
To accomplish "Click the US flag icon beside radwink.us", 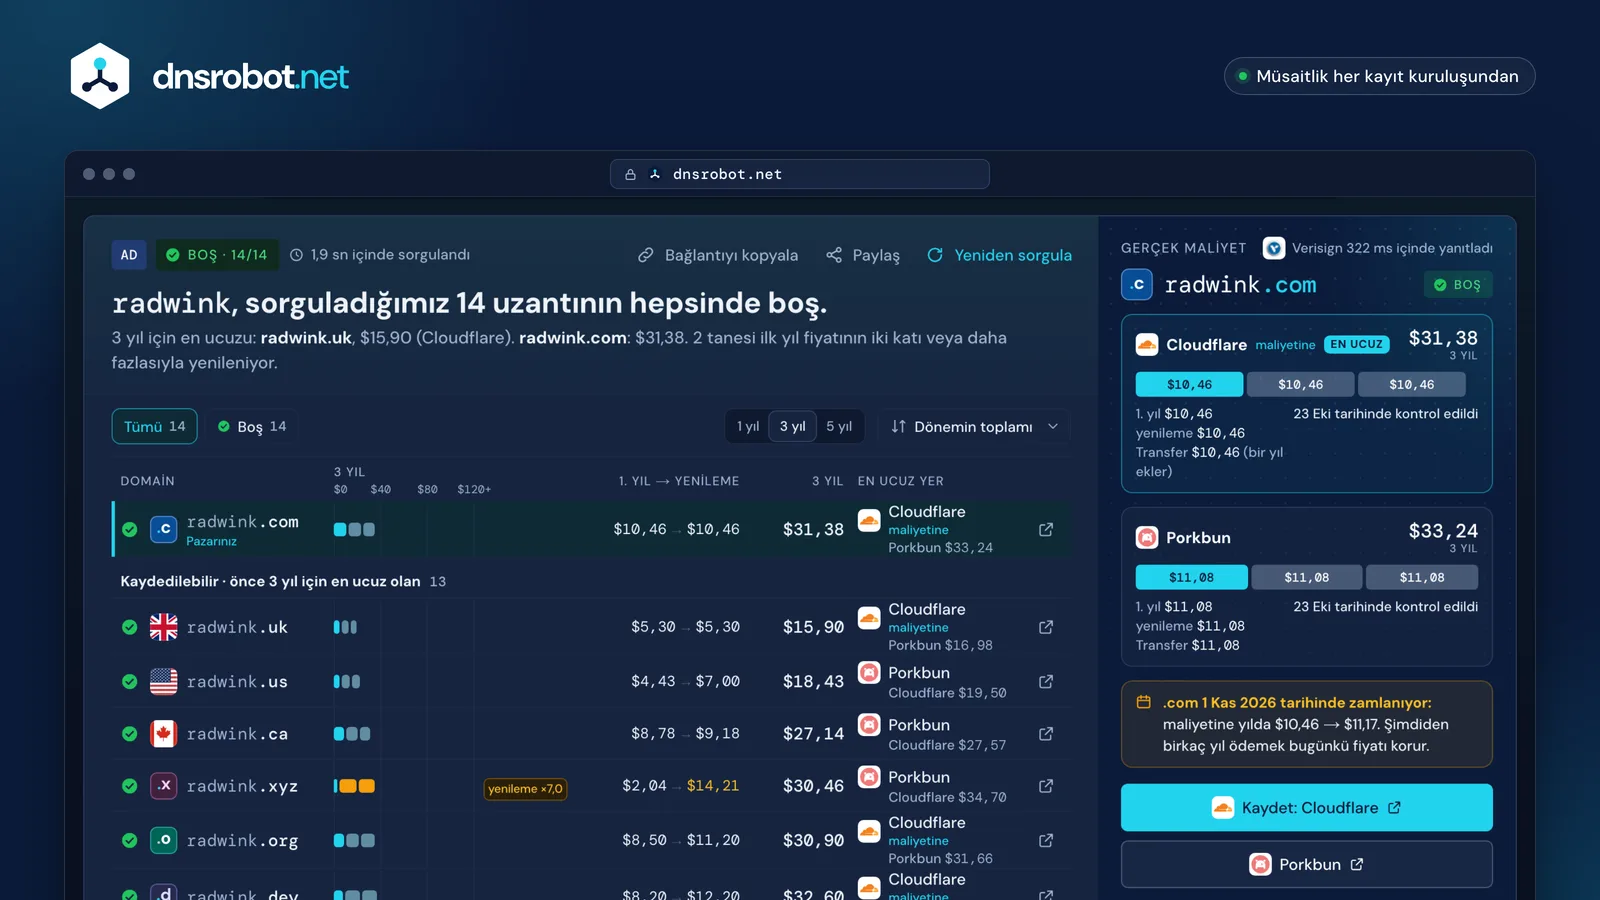I will tap(163, 681).
